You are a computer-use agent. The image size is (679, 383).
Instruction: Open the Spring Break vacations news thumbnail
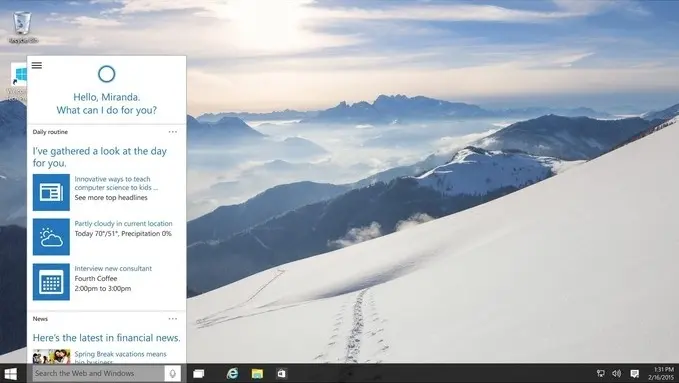pos(51,356)
